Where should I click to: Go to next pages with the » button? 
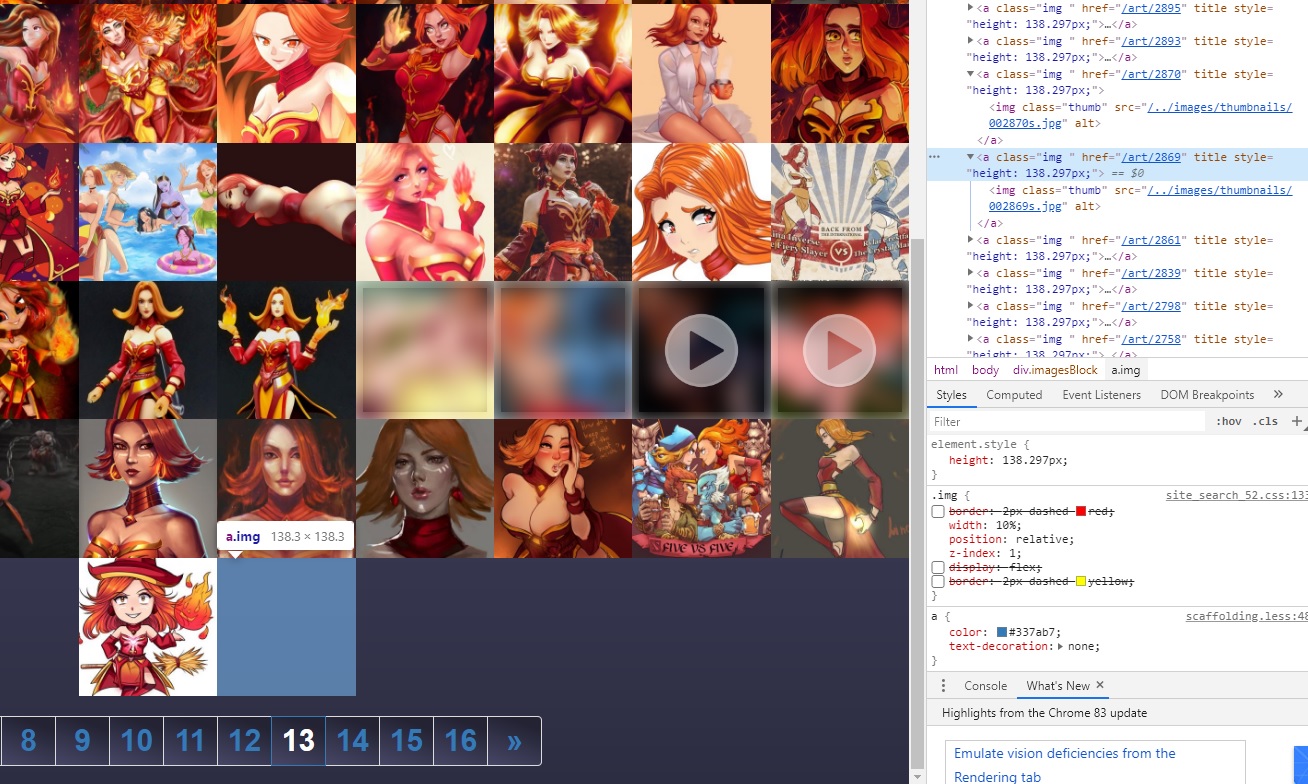tap(514, 741)
